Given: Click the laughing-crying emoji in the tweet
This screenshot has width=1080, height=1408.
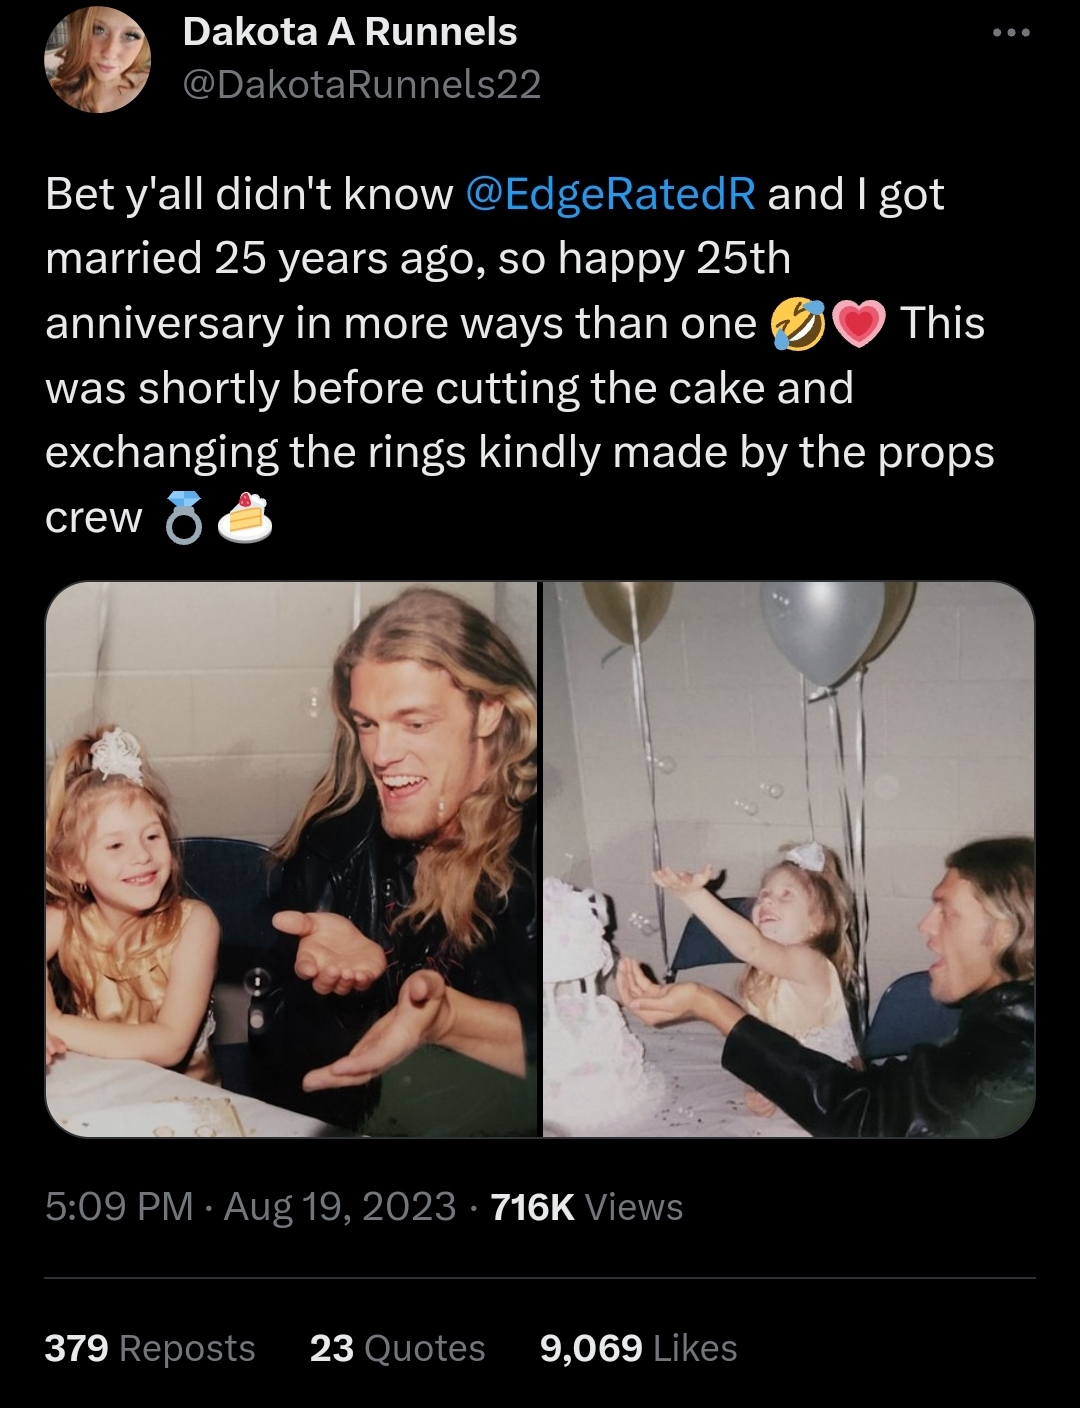Looking at the screenshot, I should coord(797,325).
